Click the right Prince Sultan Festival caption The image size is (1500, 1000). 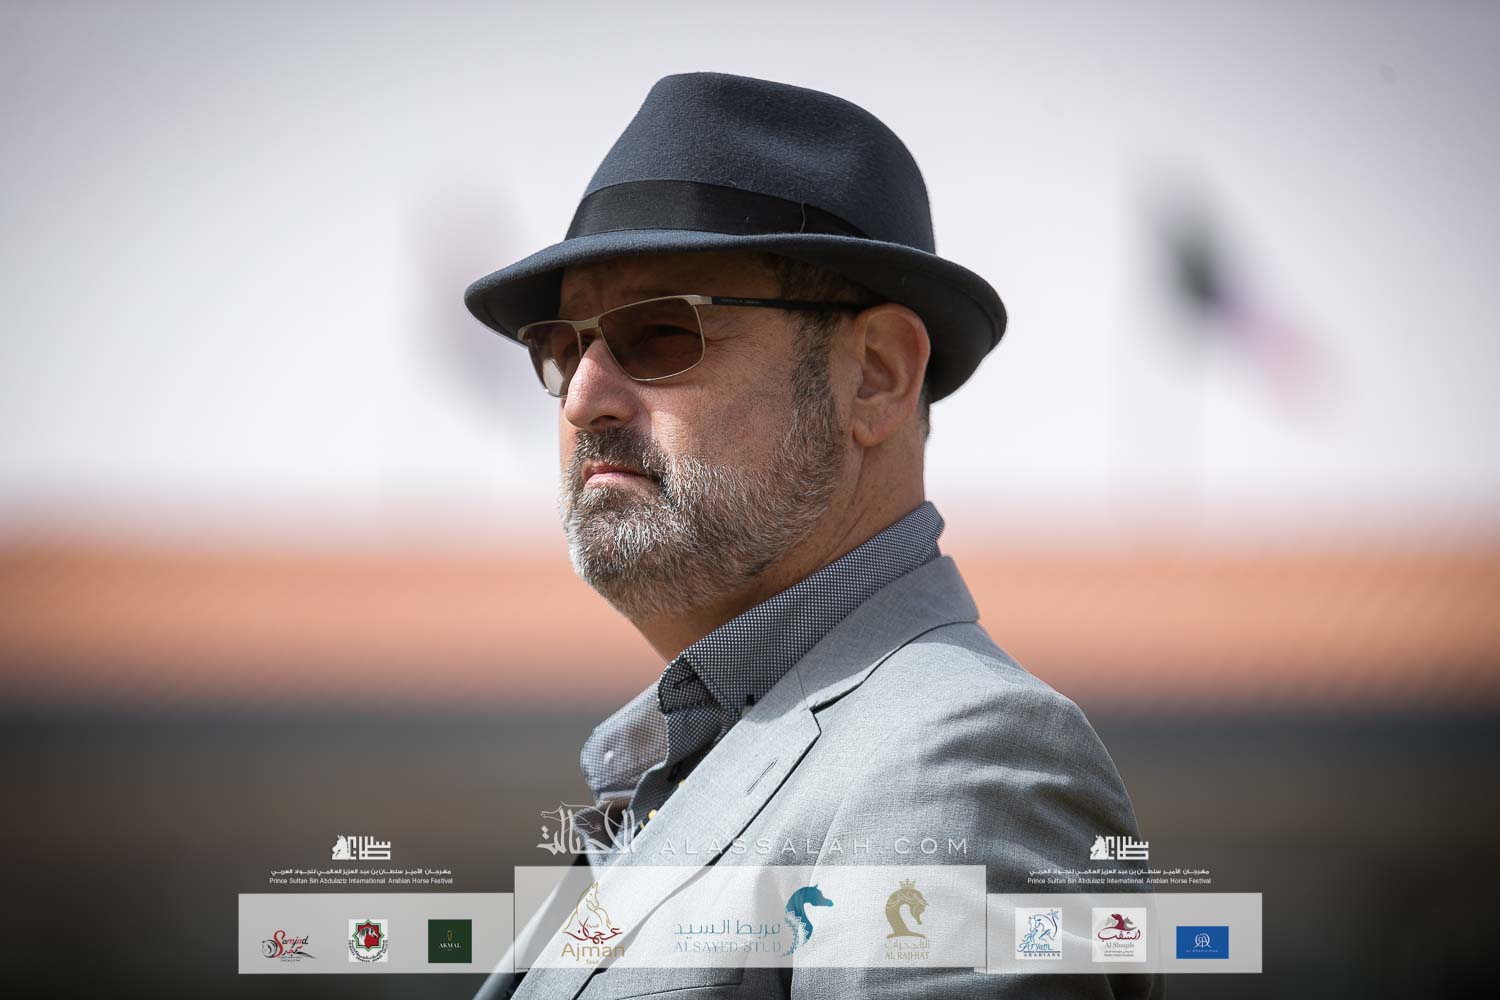(x=1119, y=876)
